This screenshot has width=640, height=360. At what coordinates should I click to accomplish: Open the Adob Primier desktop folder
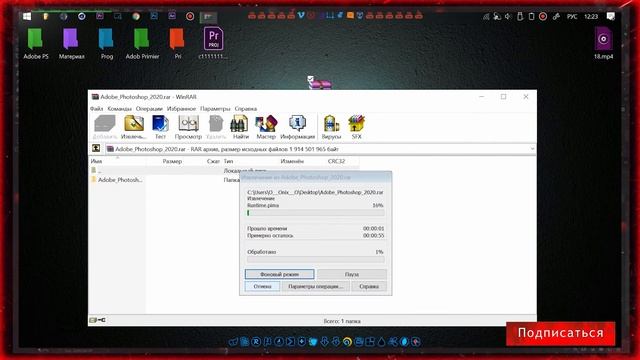[x=142, y=44]
